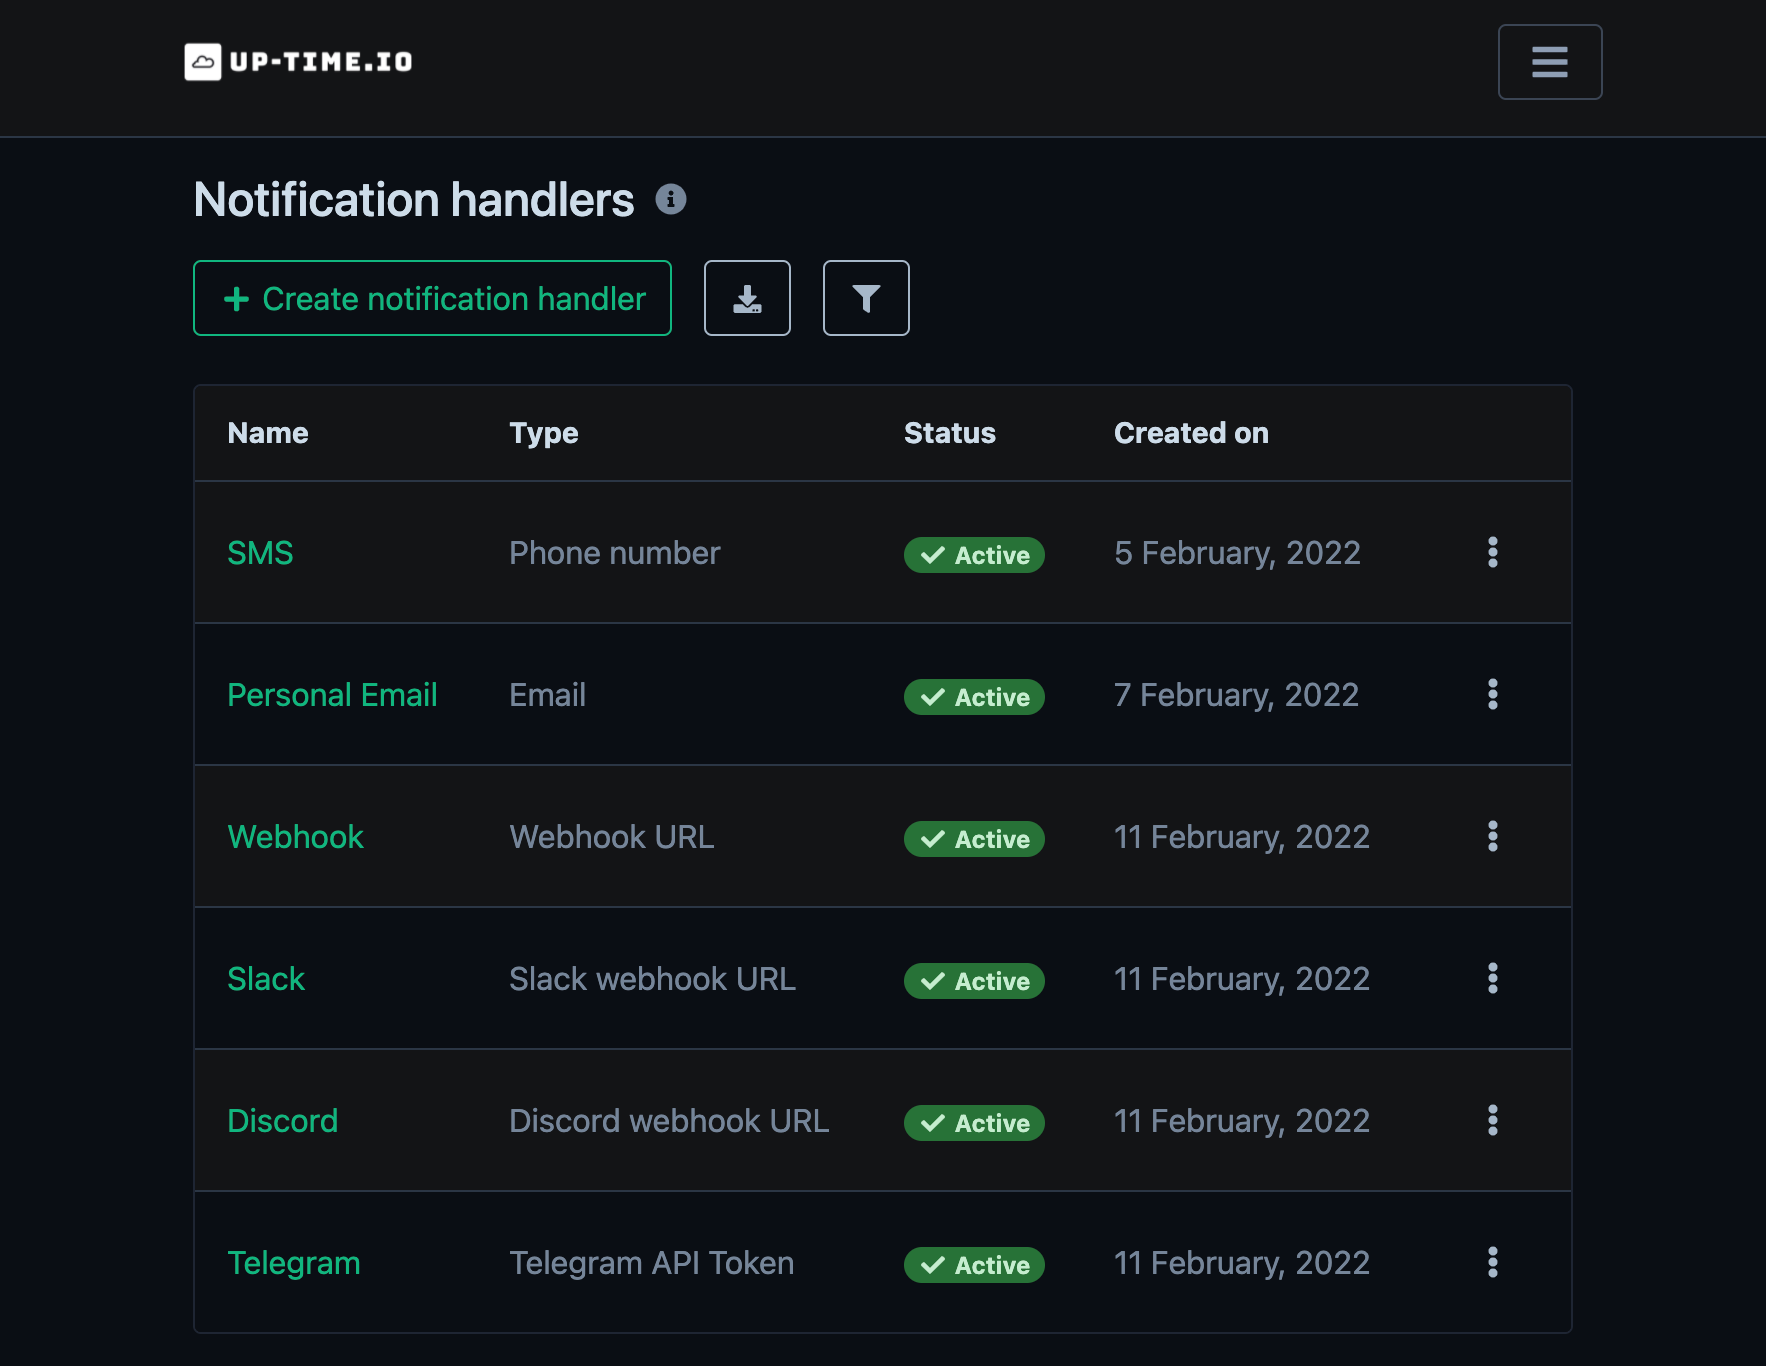Click Active badge in Slack row
The height and width of the screenshot is (1366, 1766).
click(974, 981)
